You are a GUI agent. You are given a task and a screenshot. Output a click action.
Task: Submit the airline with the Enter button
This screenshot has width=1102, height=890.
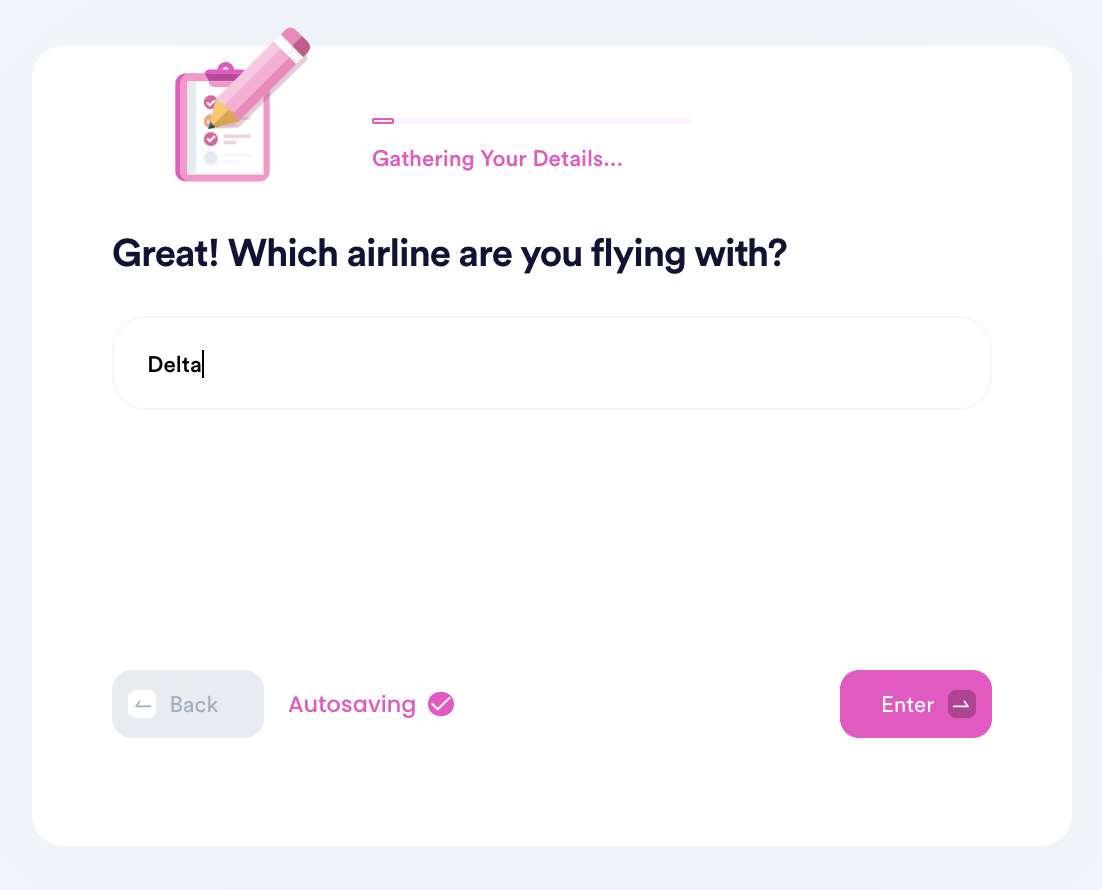coord(916,704)
